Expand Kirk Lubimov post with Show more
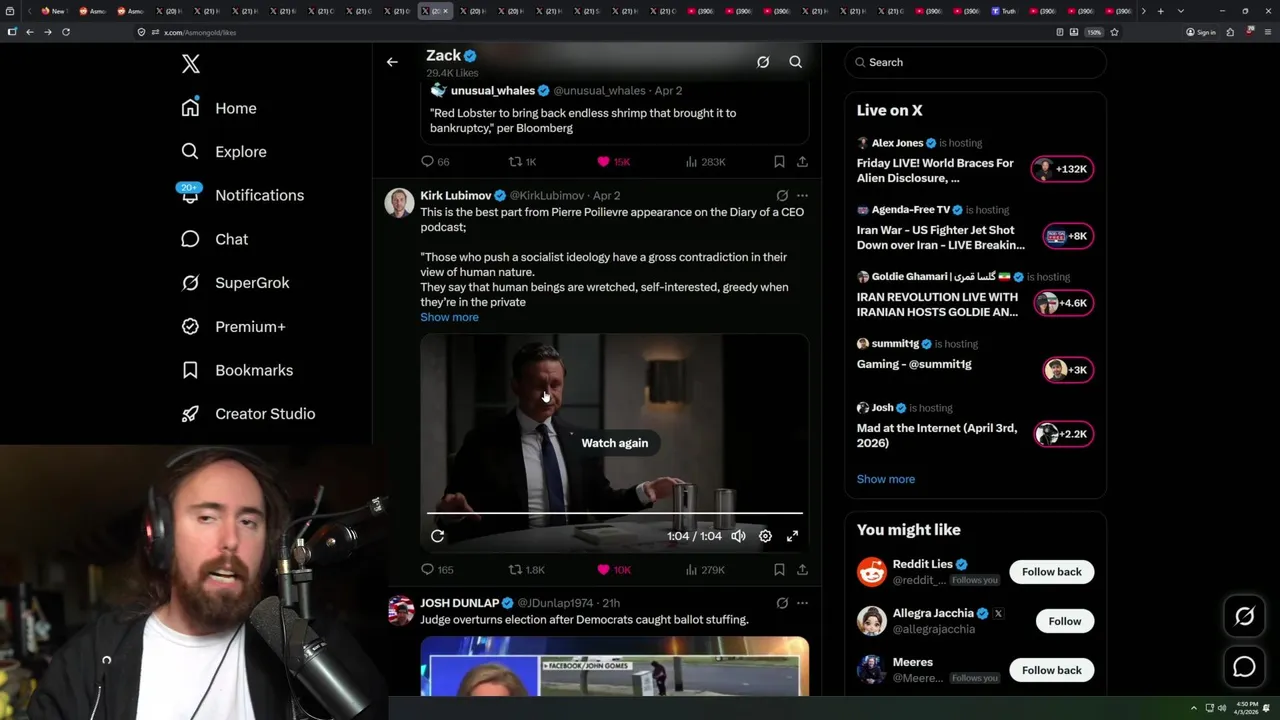Screen dimensions: 1280x720 coord(449,317)
